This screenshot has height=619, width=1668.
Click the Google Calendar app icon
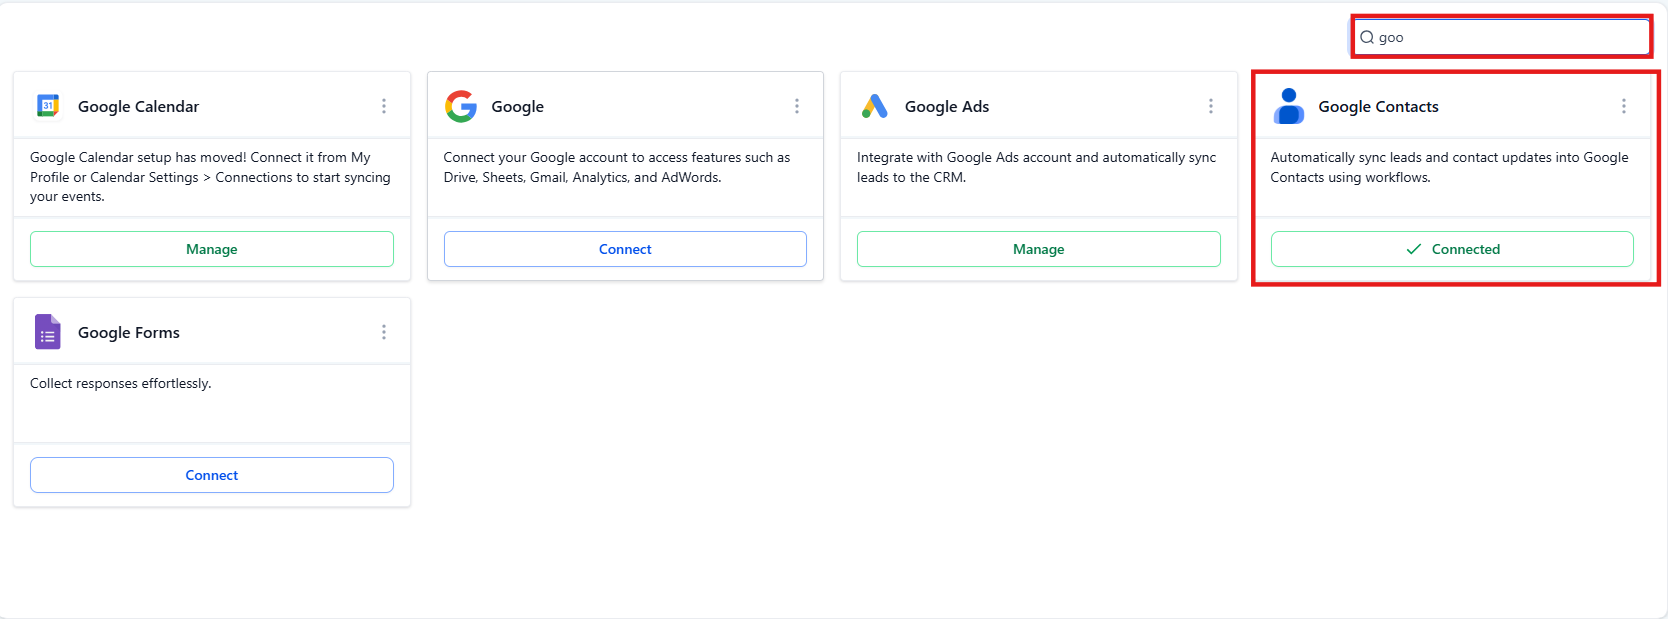(48, 106)
